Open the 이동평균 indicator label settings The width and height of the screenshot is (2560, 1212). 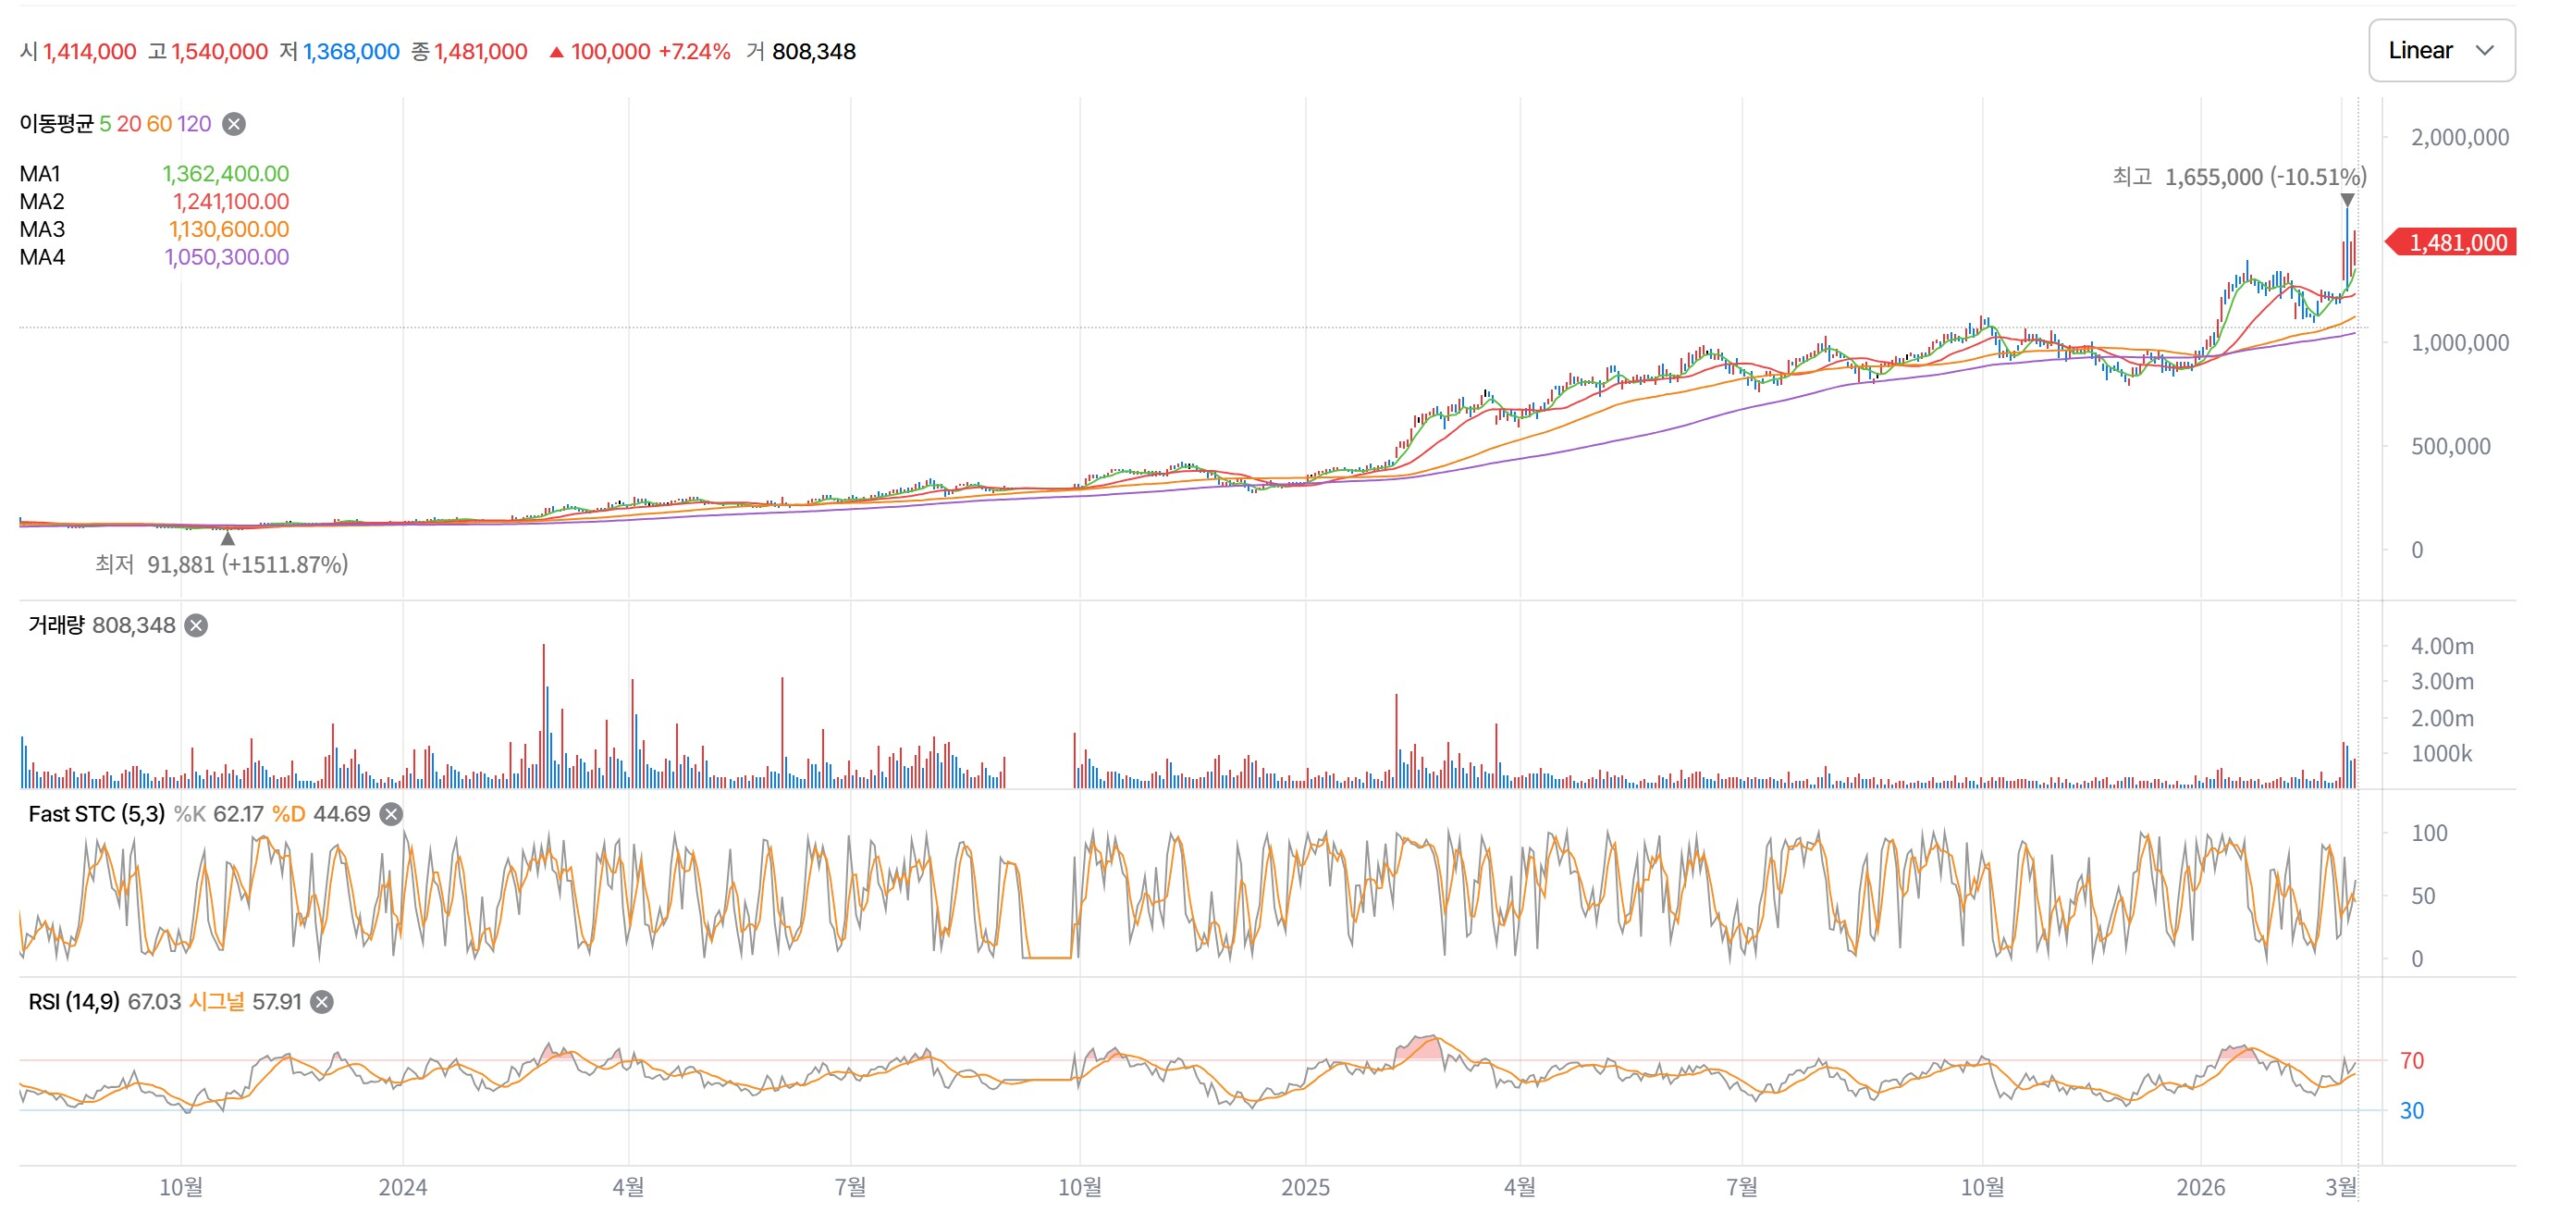(56, 124)
